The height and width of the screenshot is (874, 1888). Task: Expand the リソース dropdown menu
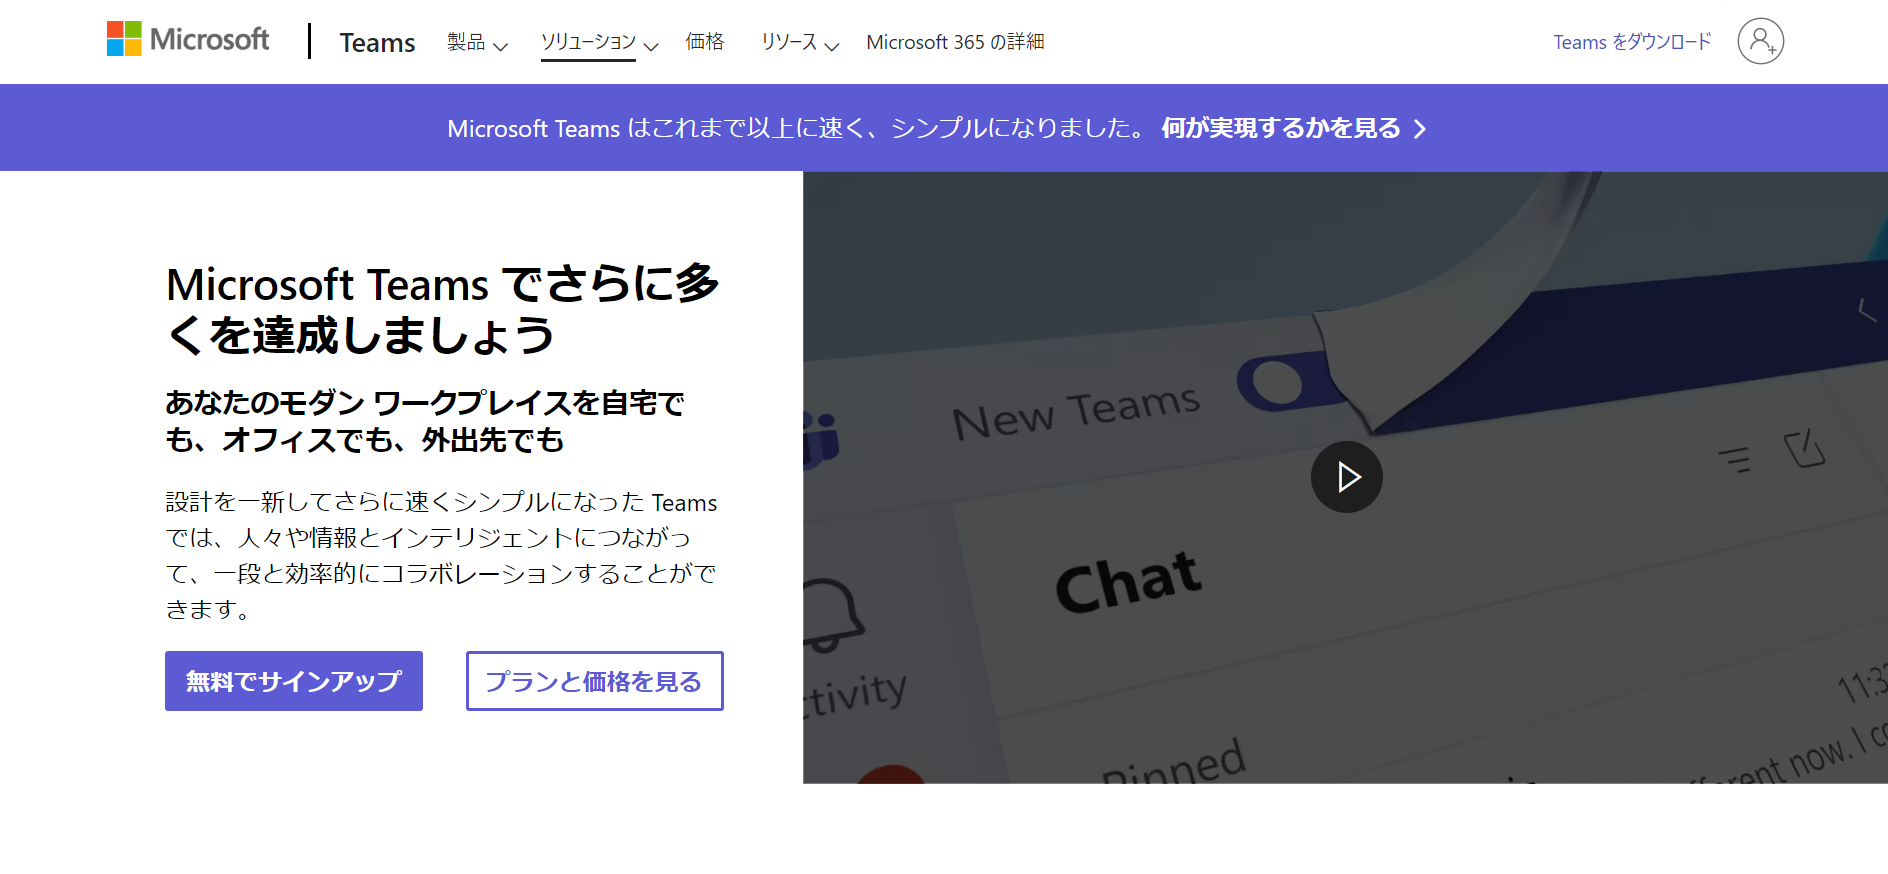pos(799,42)
